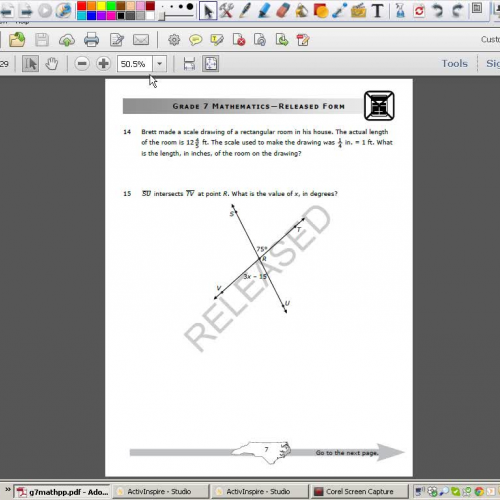
Task: Print the PDF document
Action: click(x=91, y=40)
